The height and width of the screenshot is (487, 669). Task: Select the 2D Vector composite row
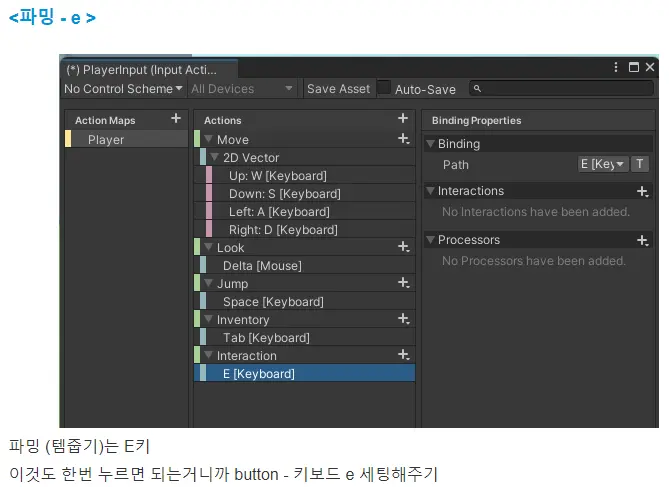[305, 157]
